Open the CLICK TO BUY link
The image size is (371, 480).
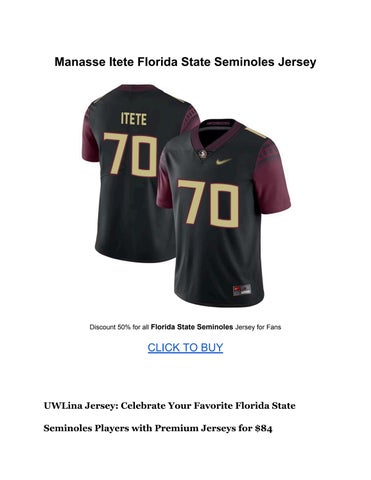[x=185, y=348]
